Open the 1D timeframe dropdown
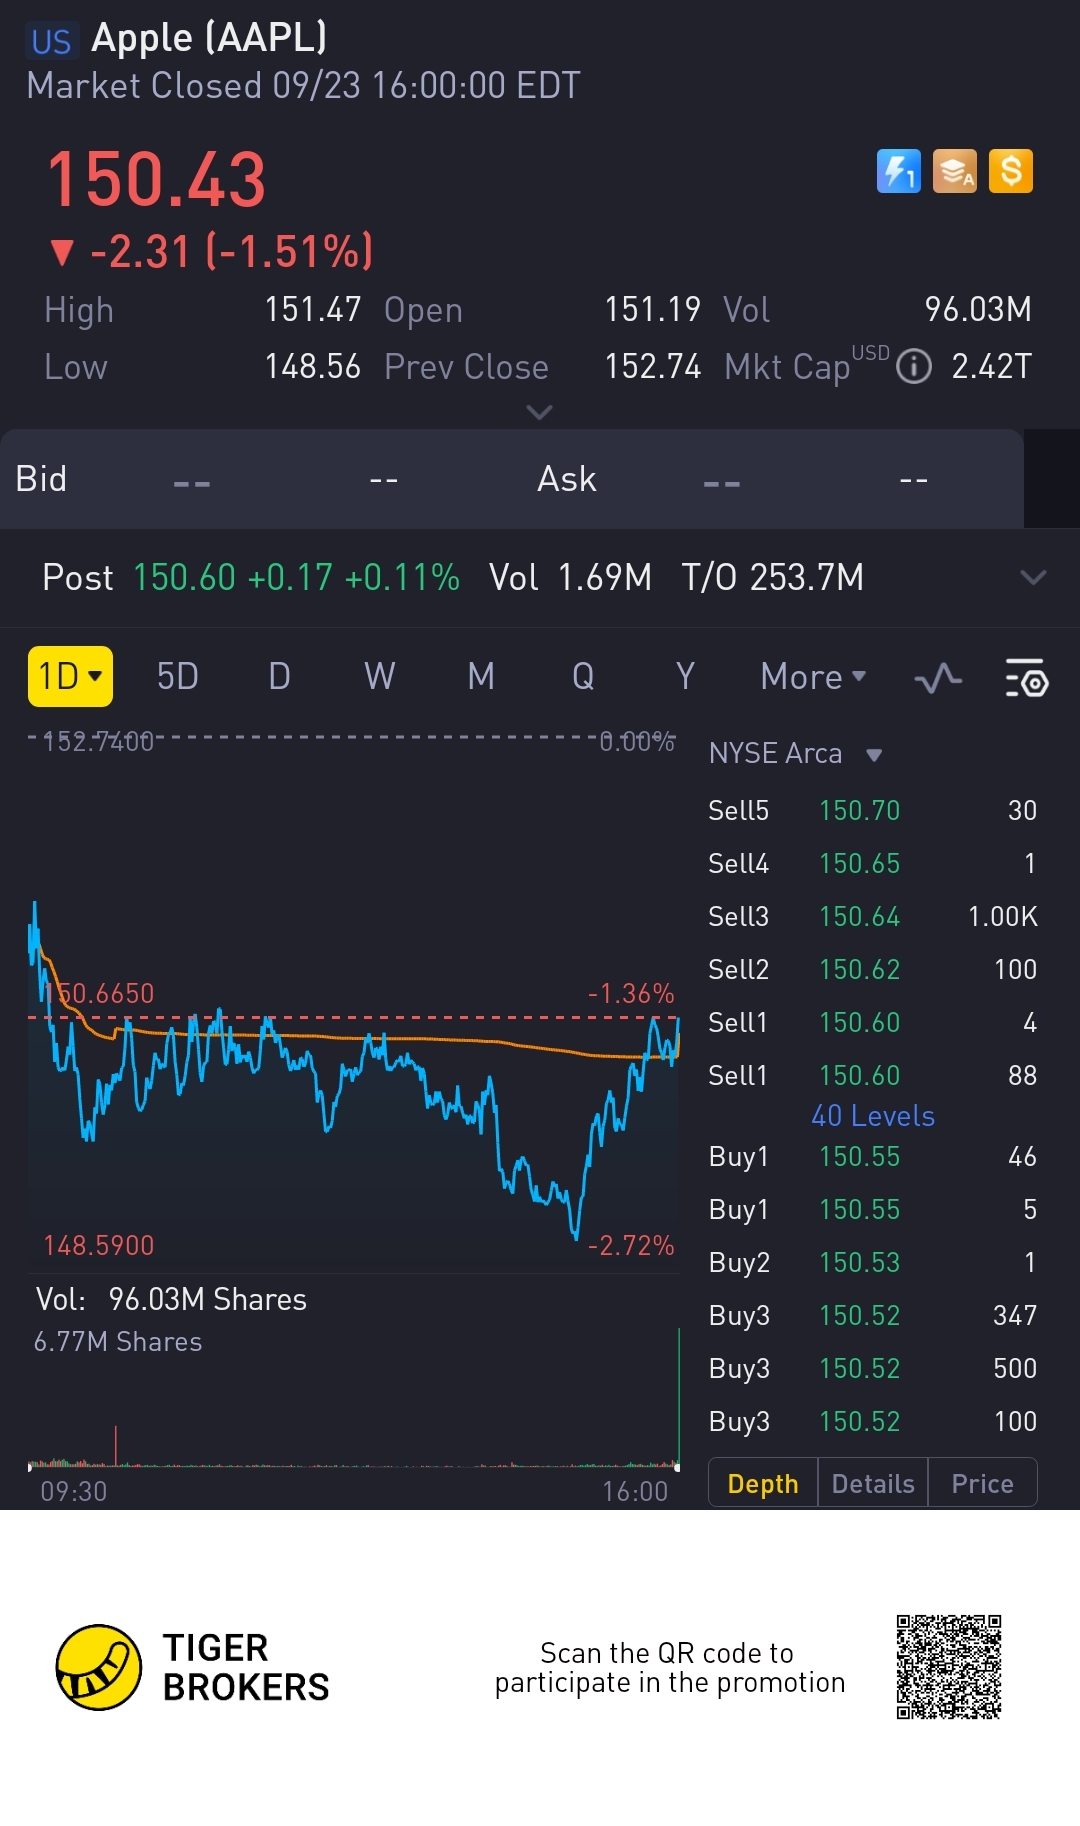This screenshot has height=1826, width=1080. point(70,676)
